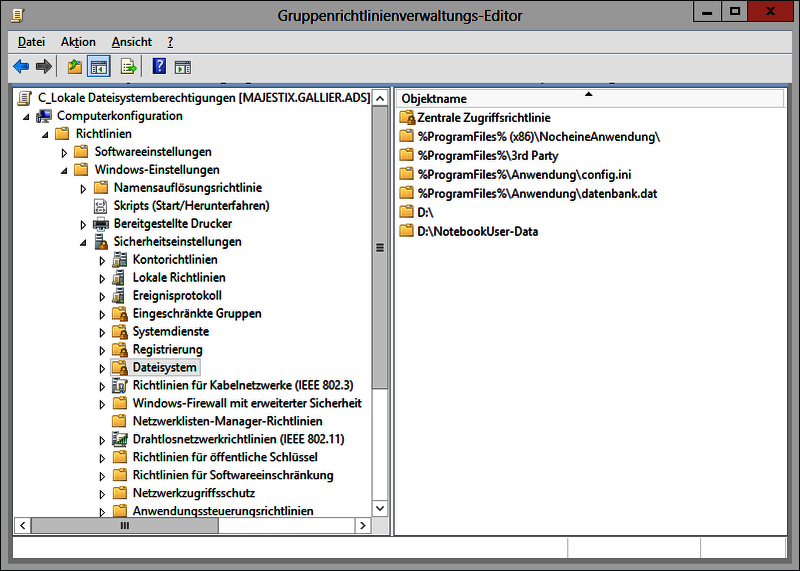The width and height of the screenshot is (800, 571).
Task: Select the %ProgramFiles%\3rd Party entry
Action: click(488, 156)
